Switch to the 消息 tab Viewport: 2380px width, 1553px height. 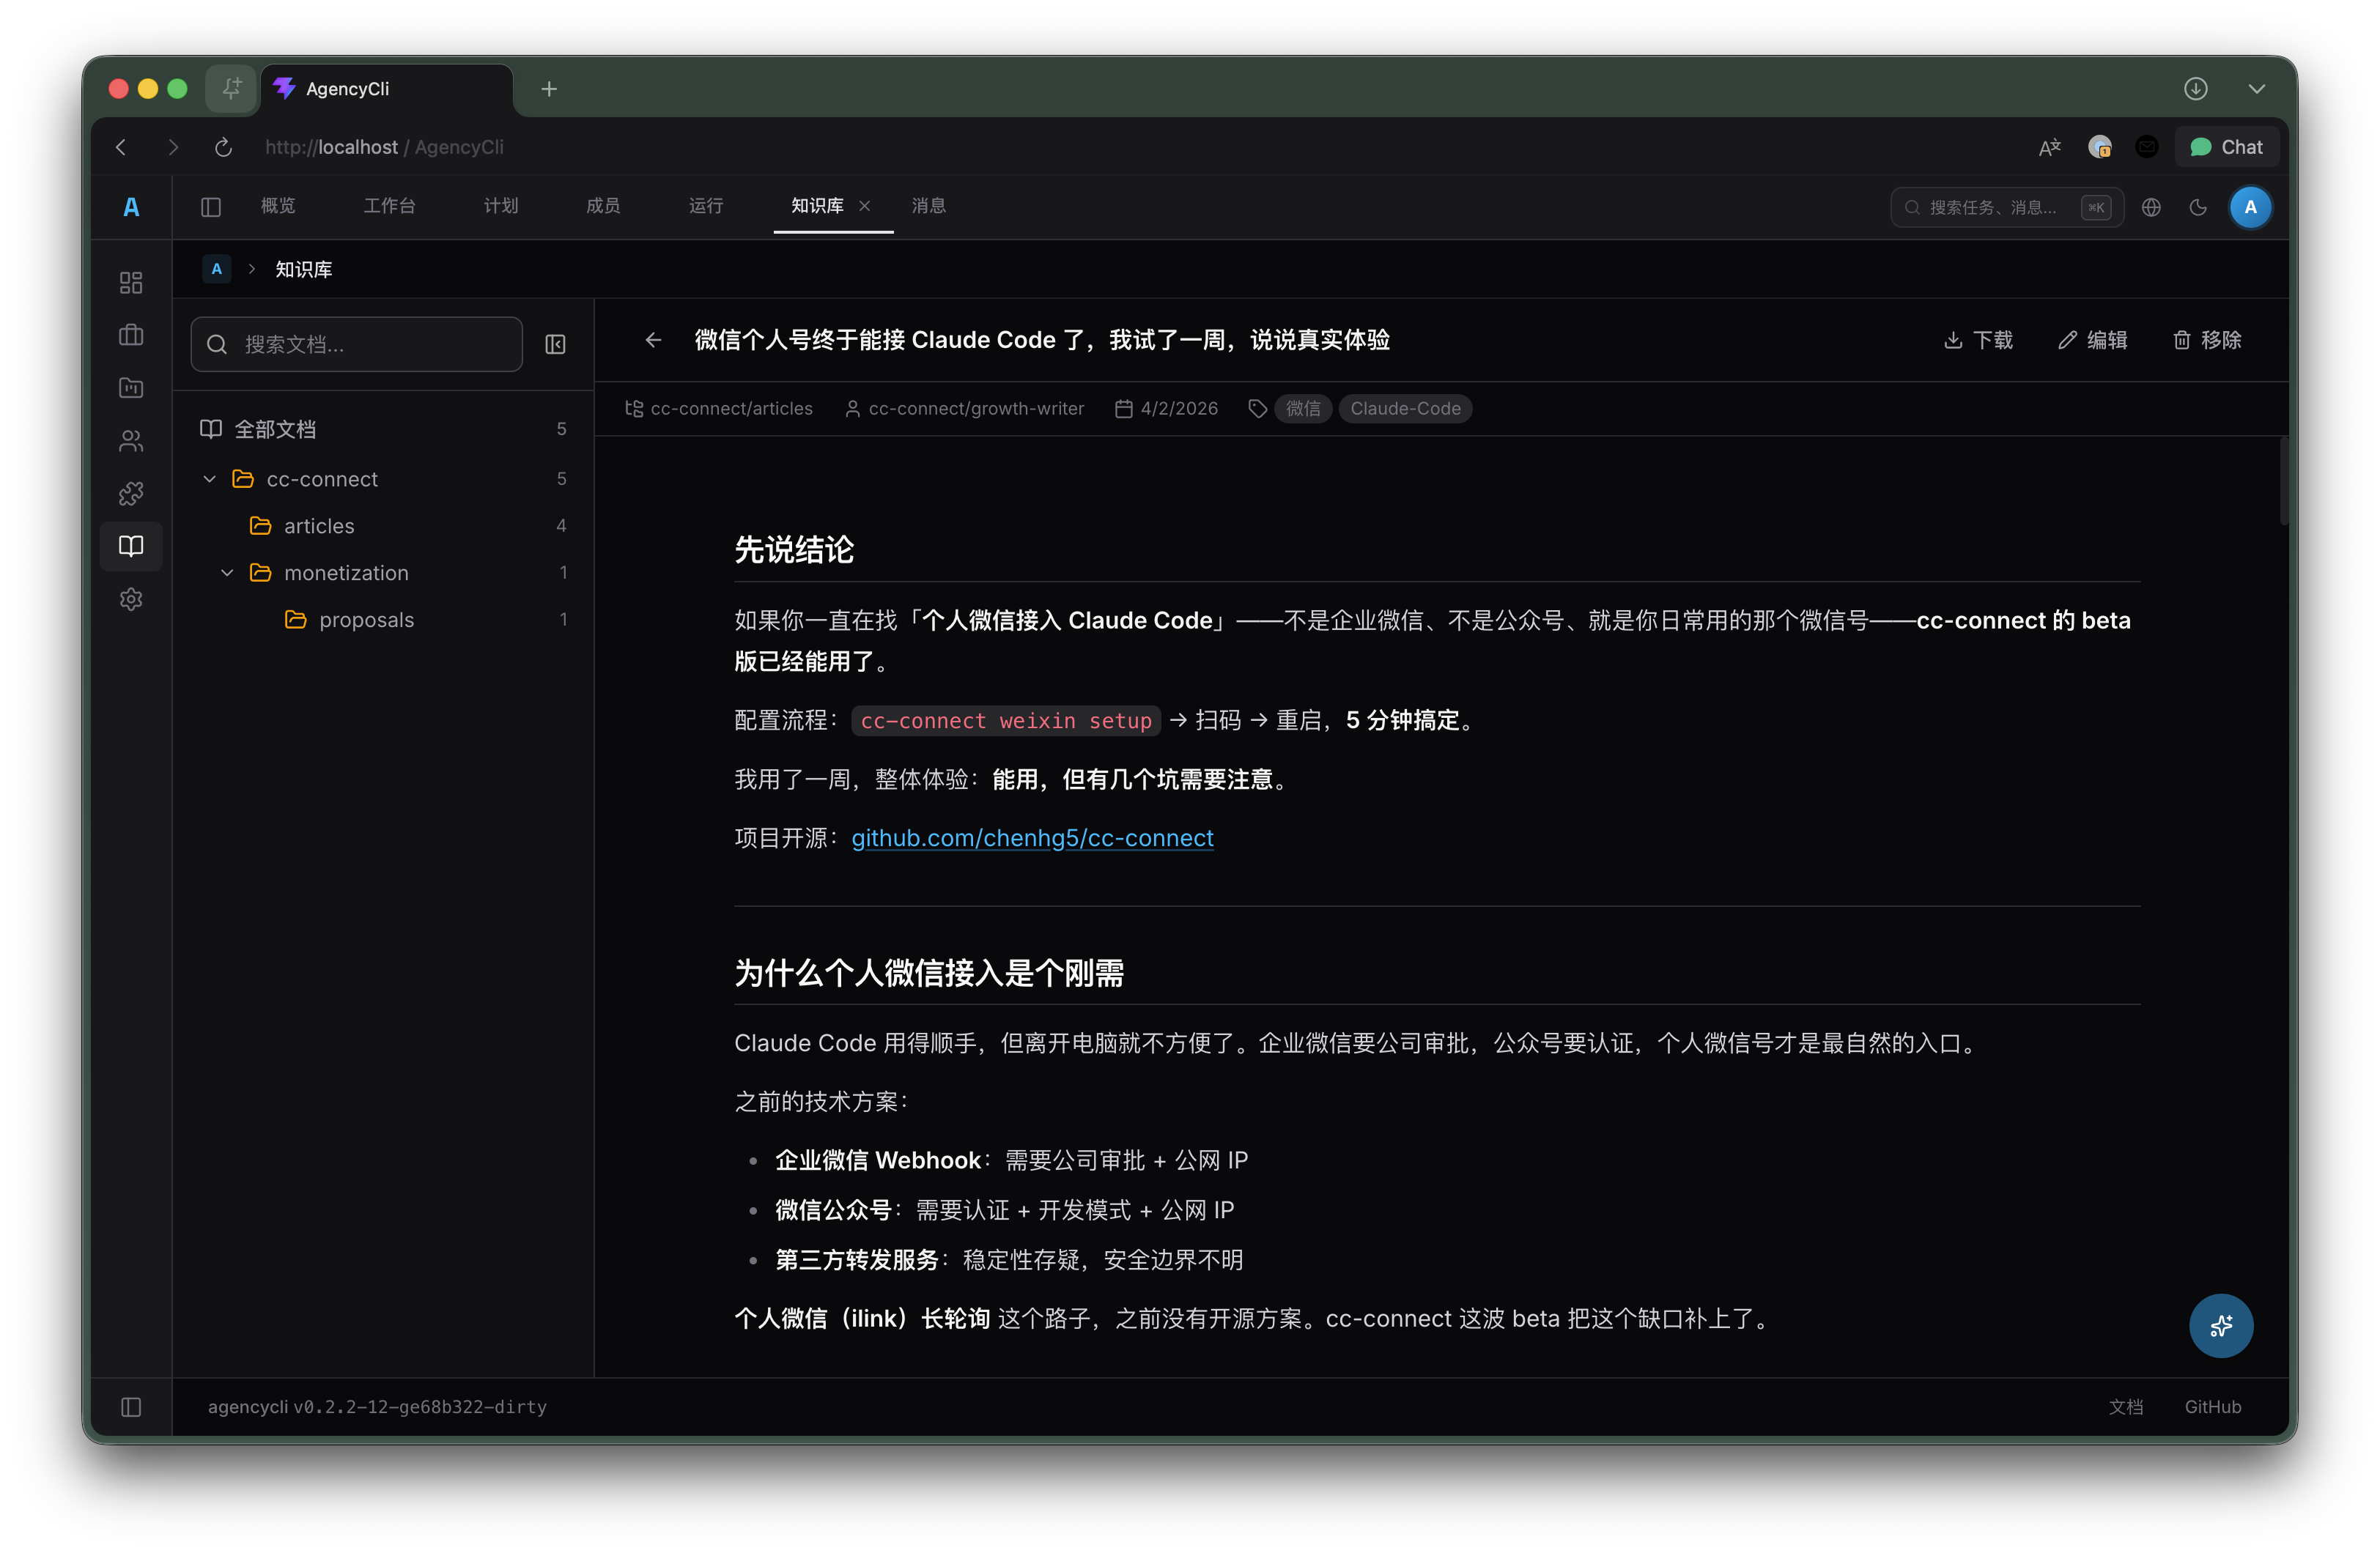928,206
